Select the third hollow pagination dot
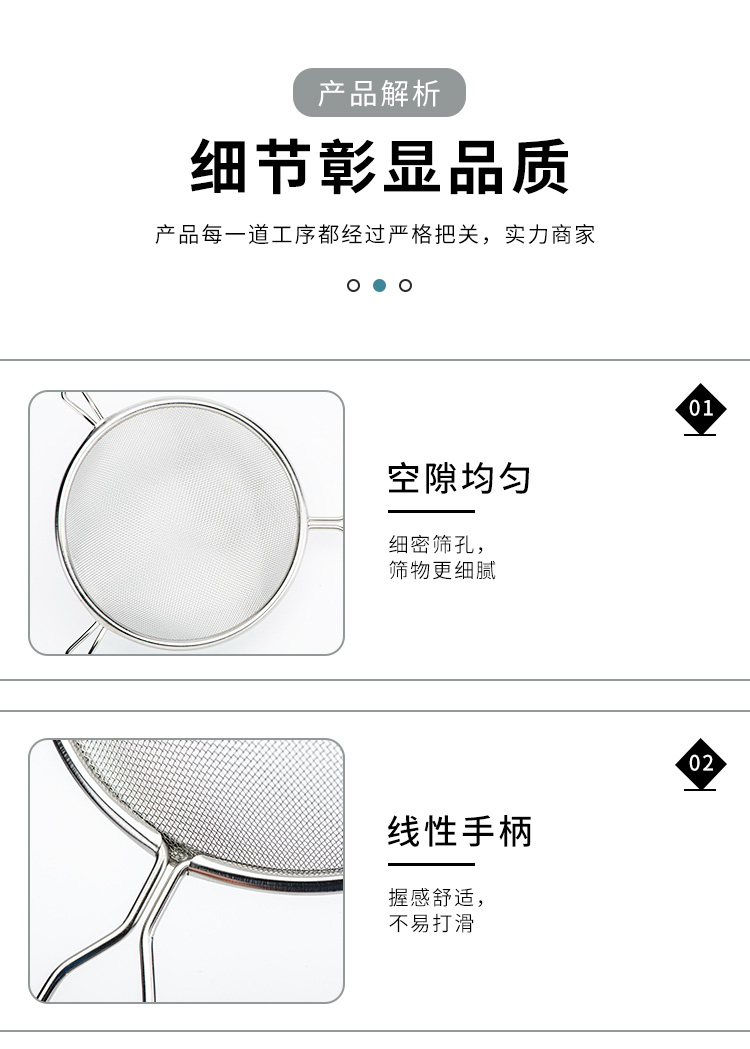Image resolution: width=750 pixels, height=1049 pixels. pyautogui.click(x=405, y=286)
